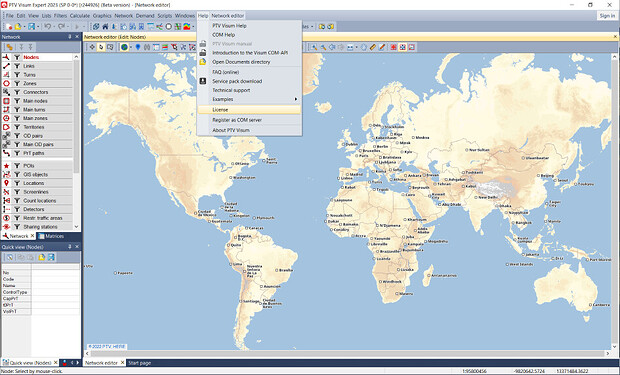
Task: Click the Links network object icon
Action: pyautogui.click(x=6, y=66)
